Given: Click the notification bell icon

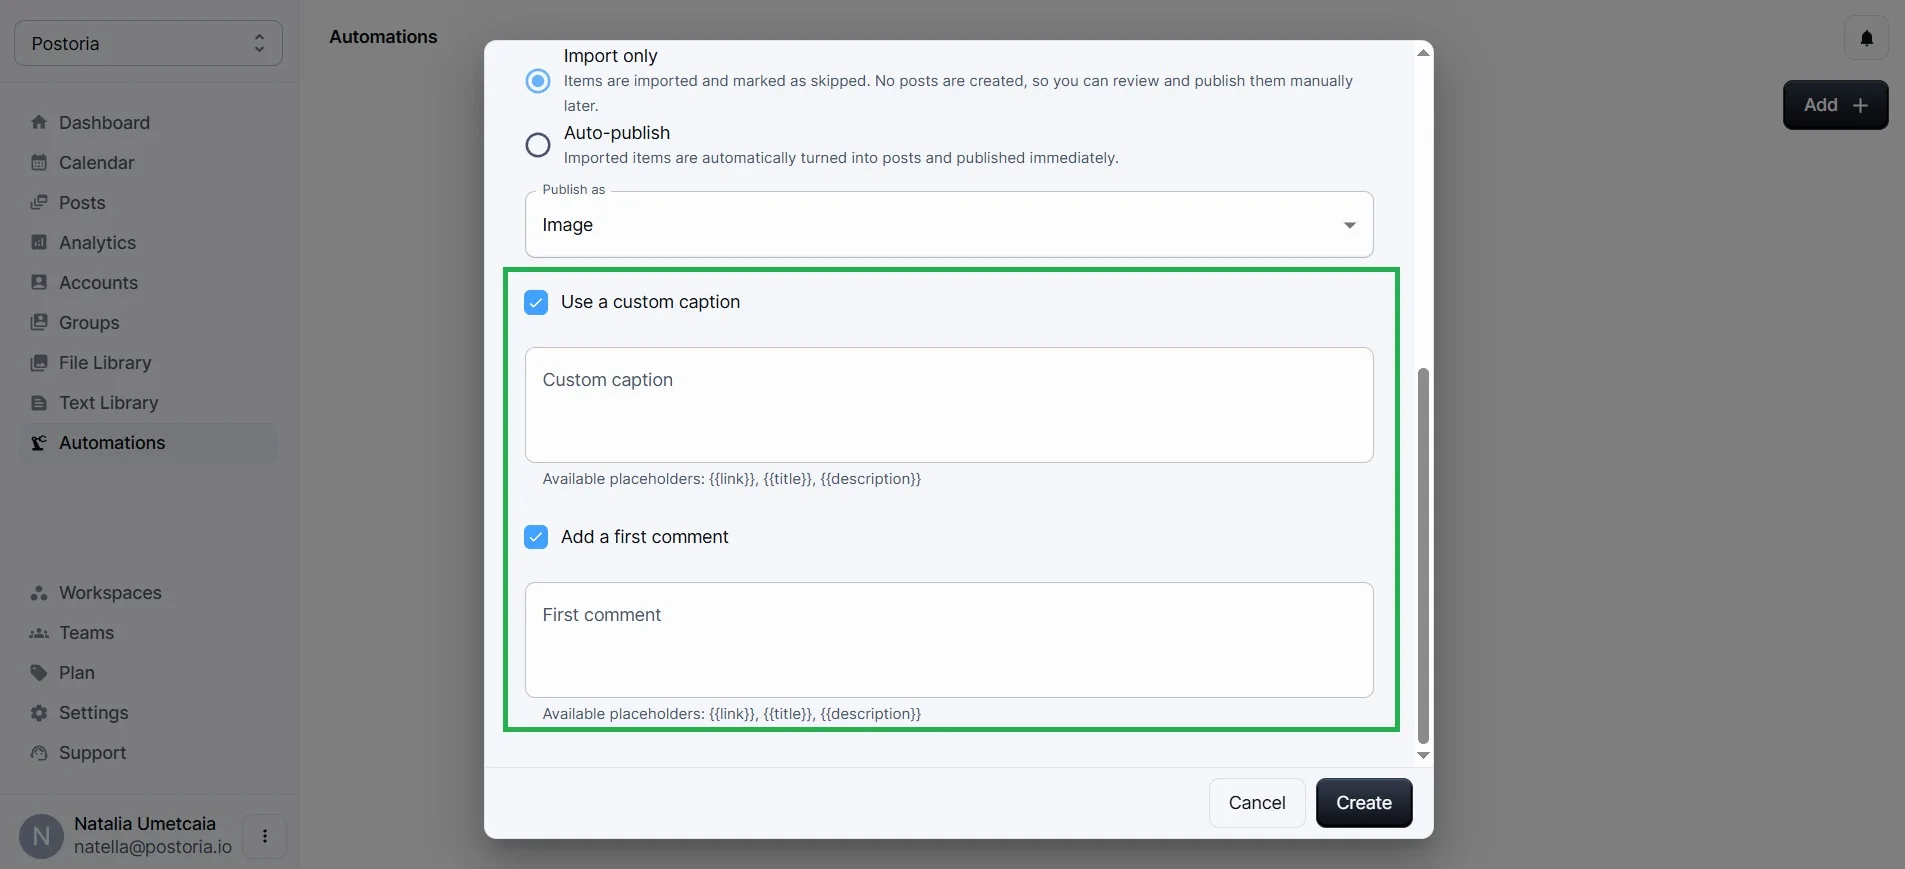Looking at the screenshot, I should click(x=1866, y=38).
